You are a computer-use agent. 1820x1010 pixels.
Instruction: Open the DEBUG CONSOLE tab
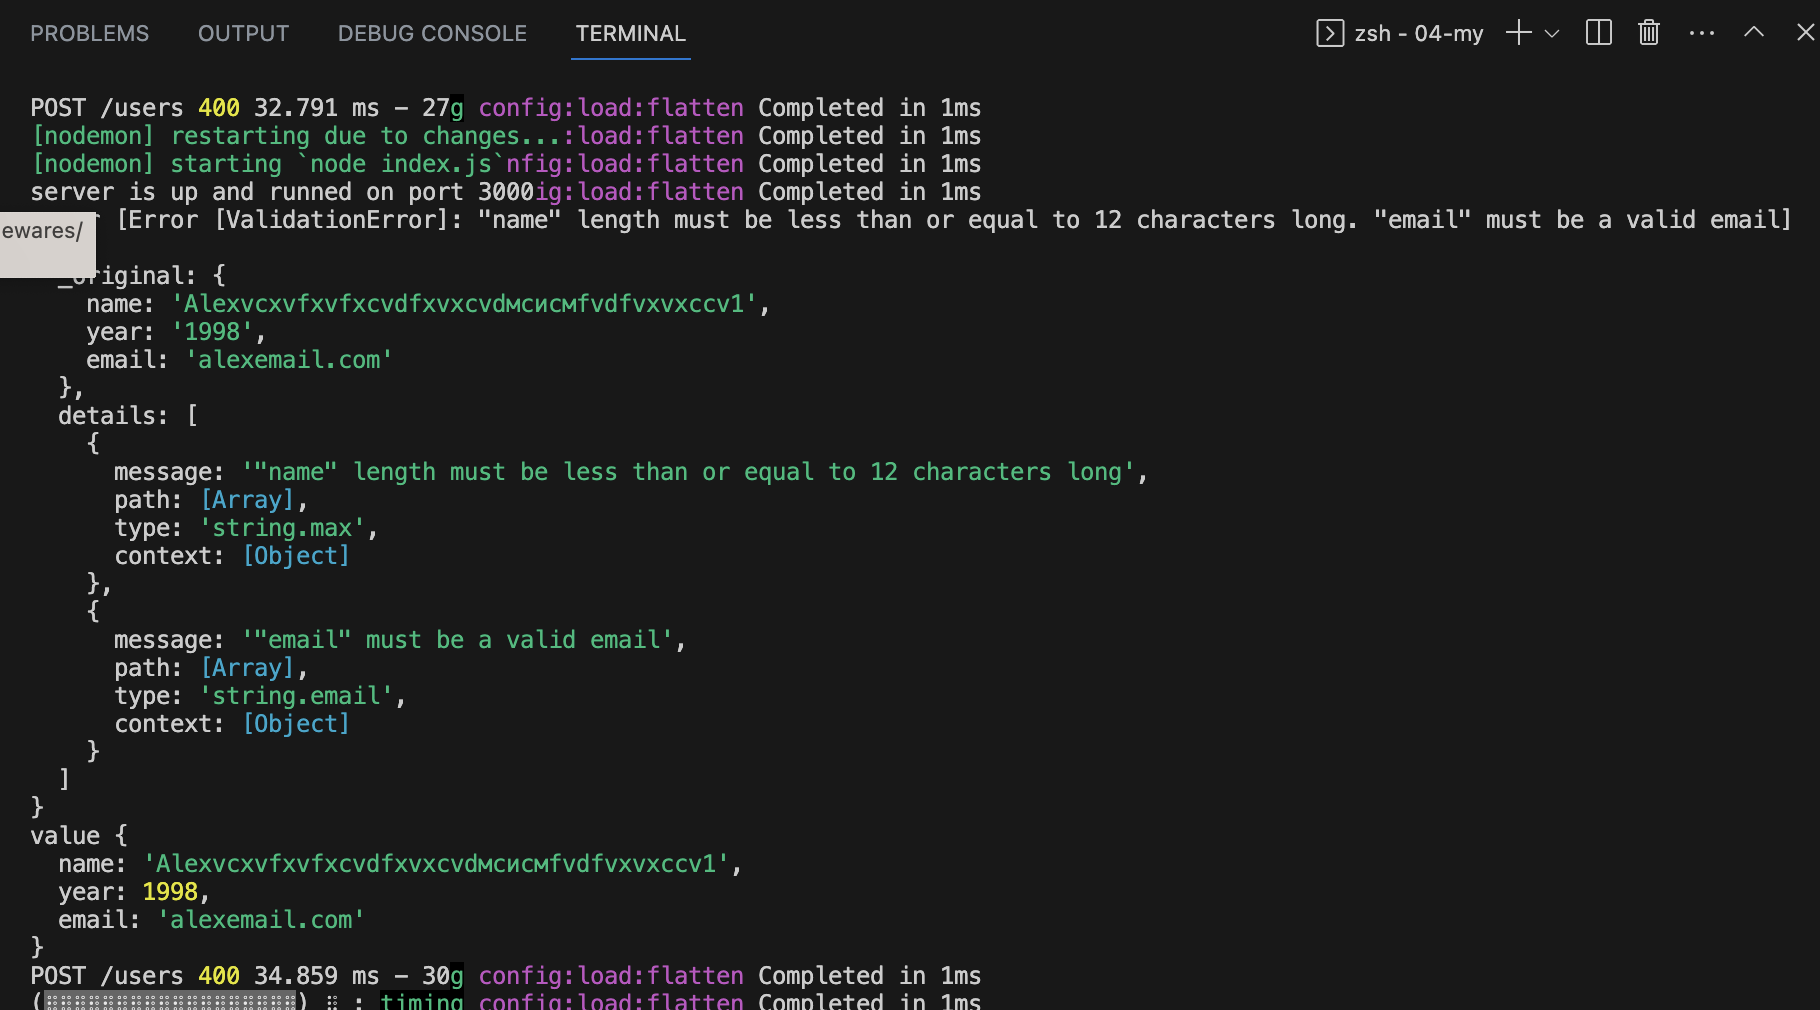tap(432, 33)
